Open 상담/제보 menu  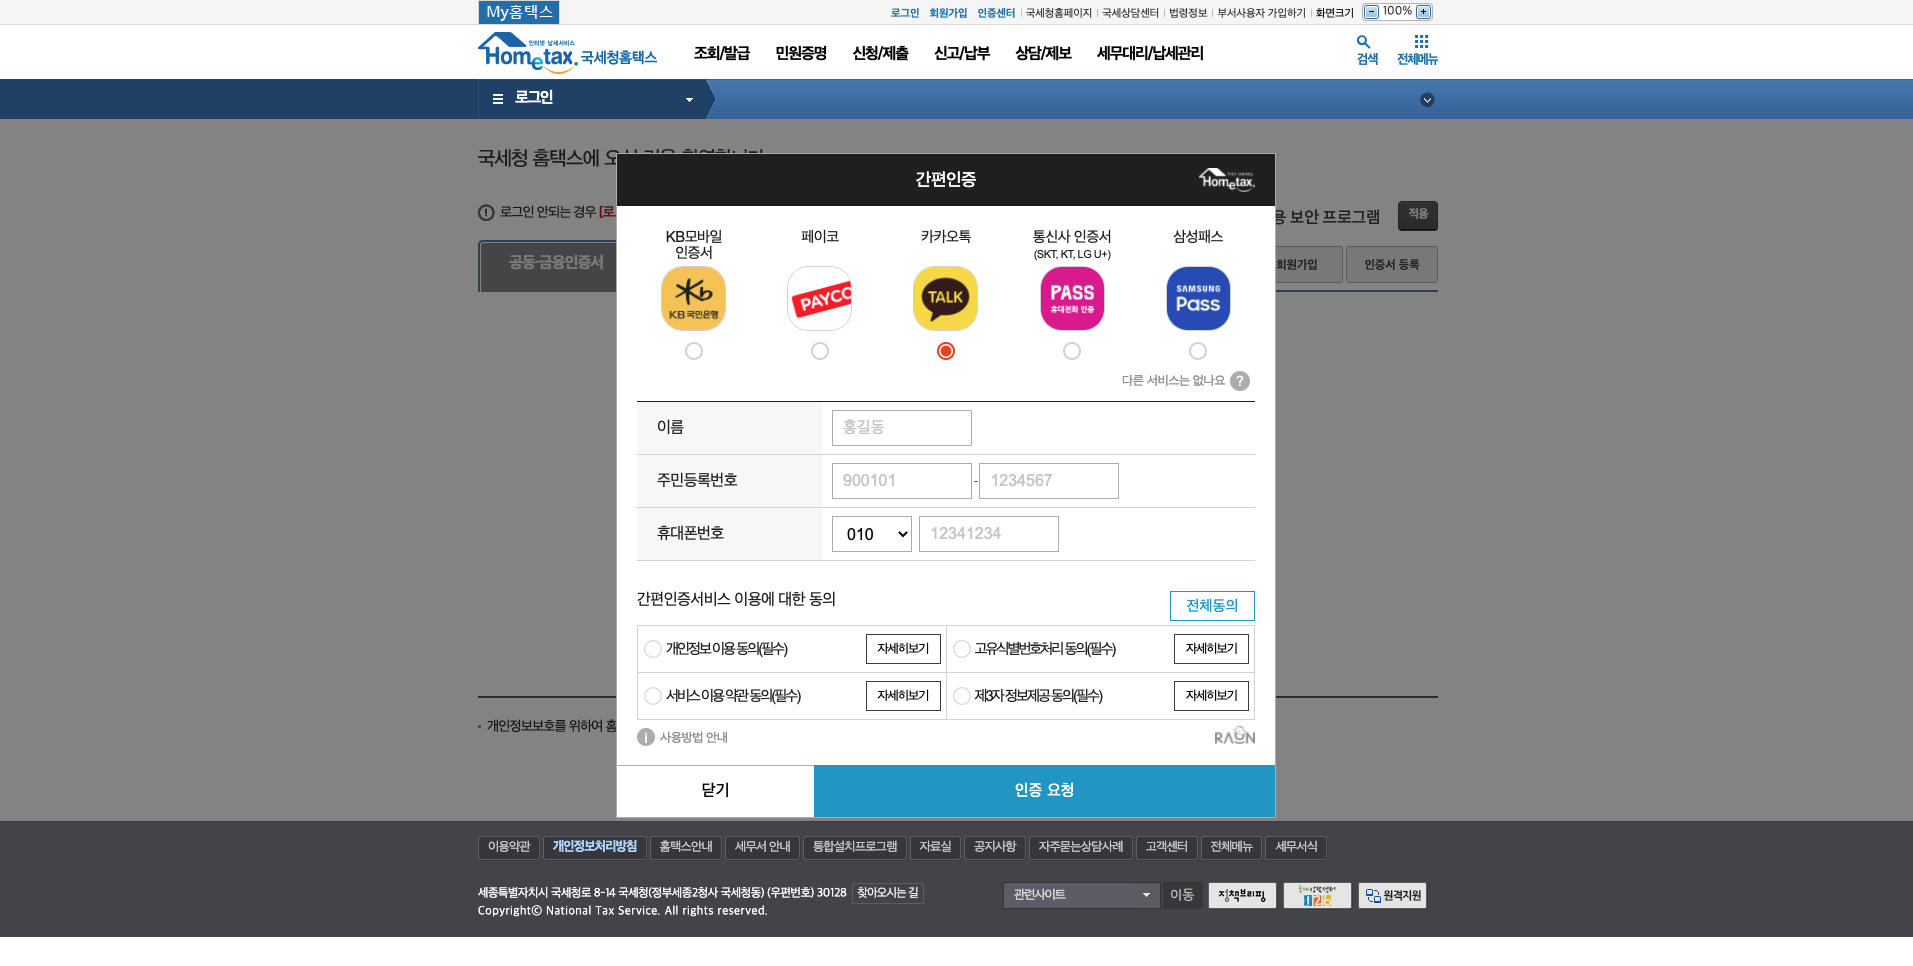pyautogui.click(x=1043, y=53)
